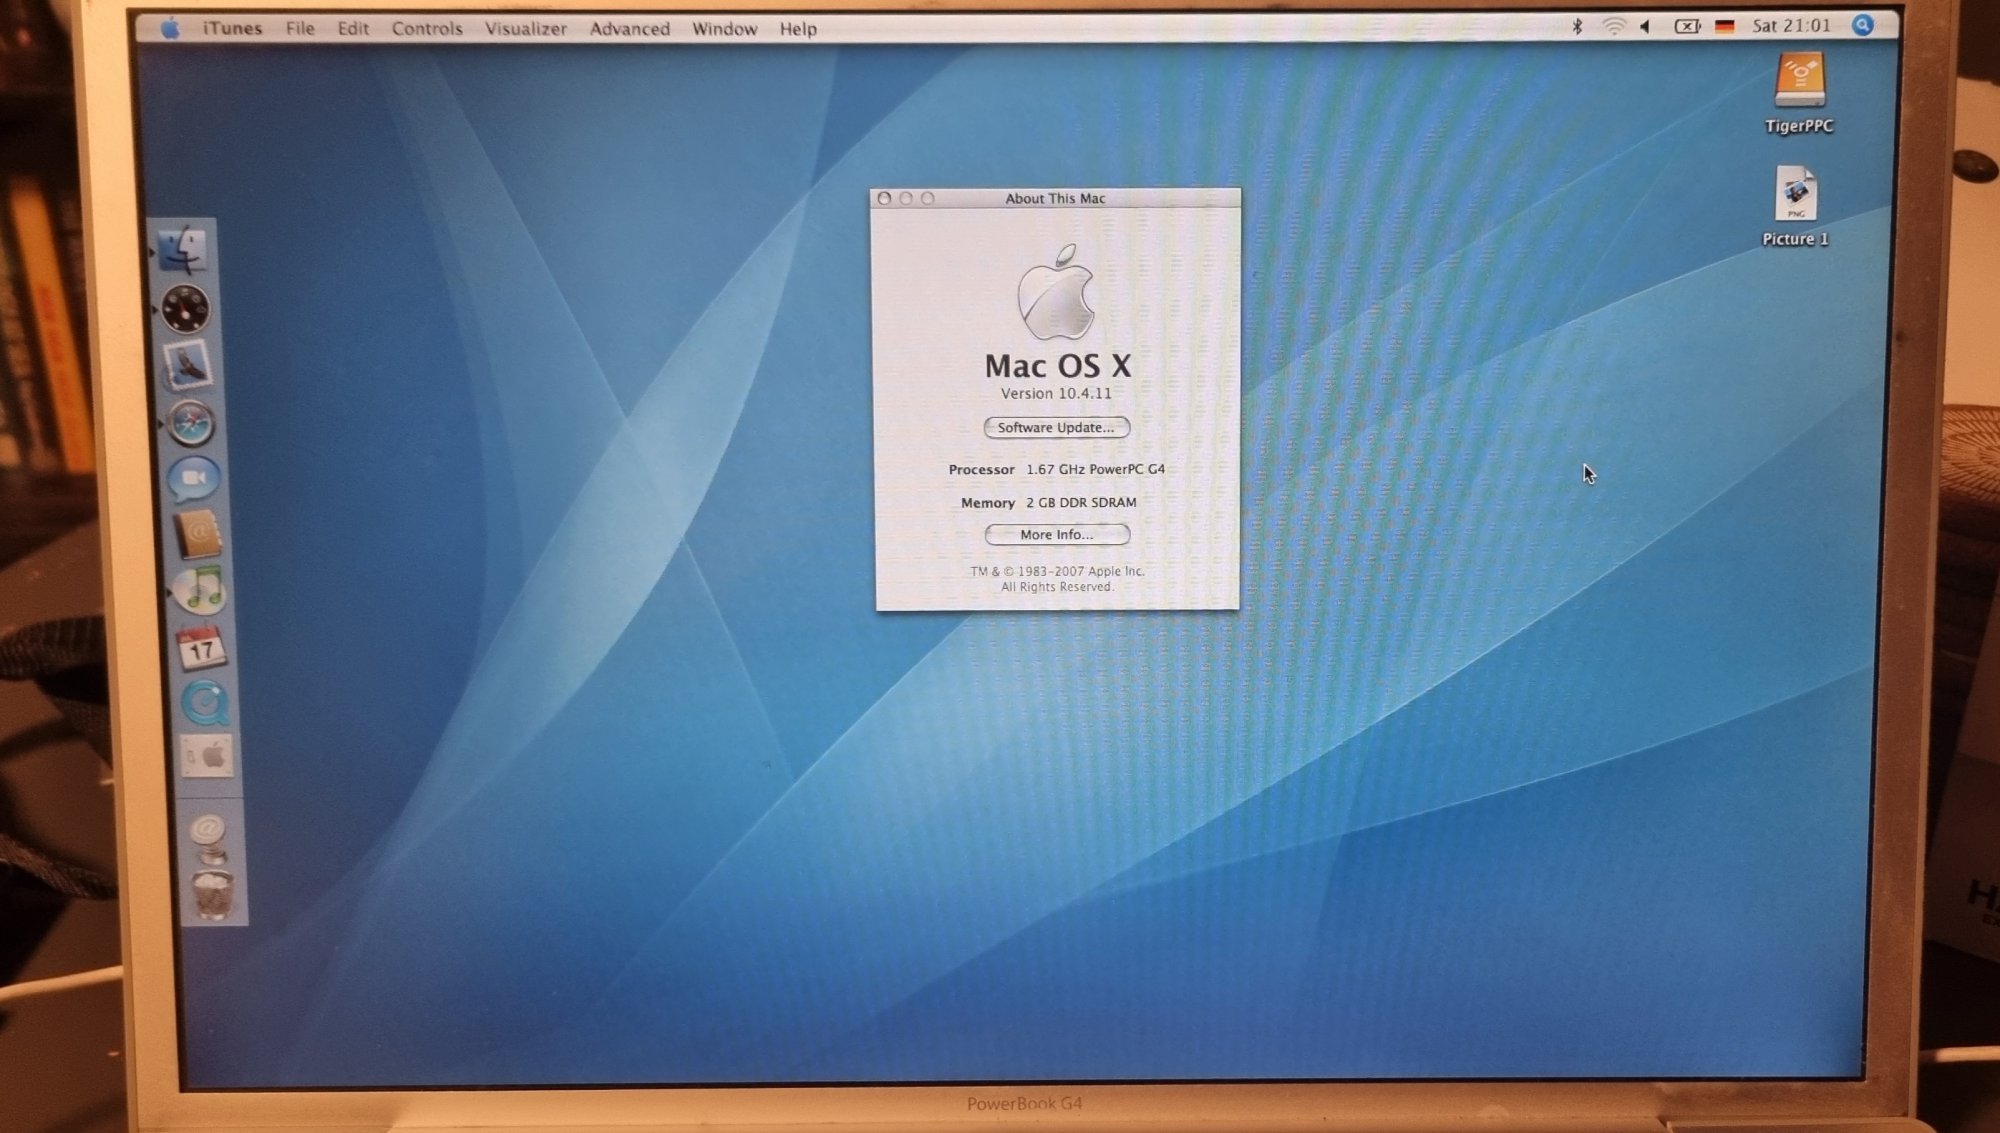Open Spotlight search in menu bar
The height and width of the screenshot is (1133, 2000).
coord(1862,25)
